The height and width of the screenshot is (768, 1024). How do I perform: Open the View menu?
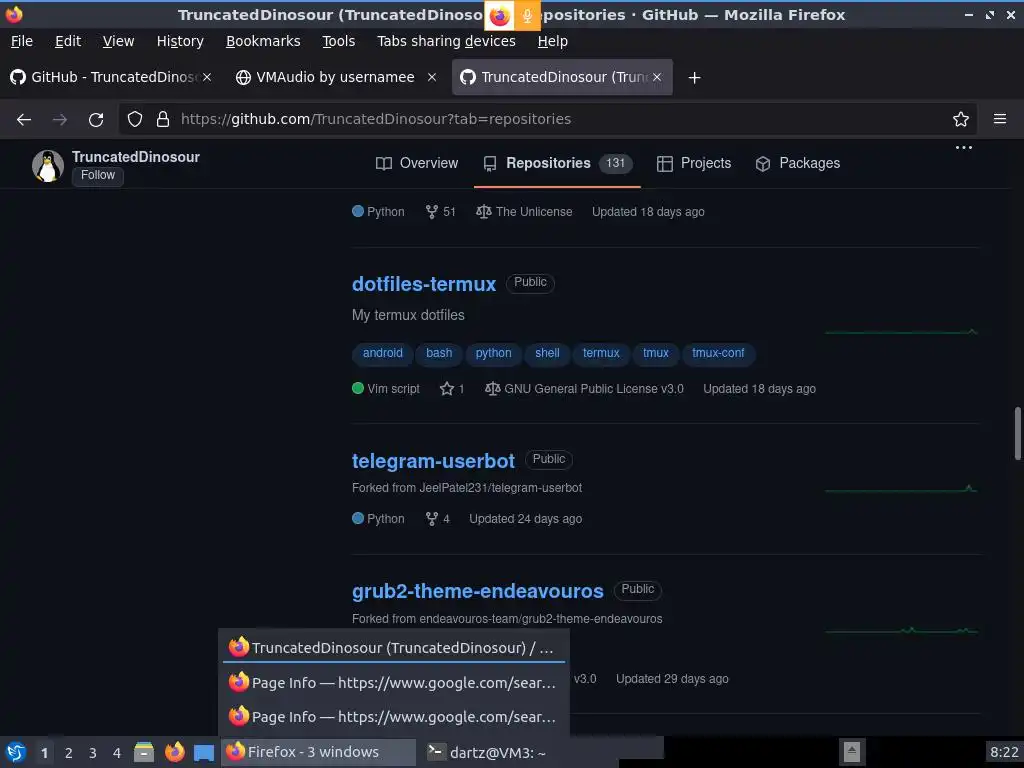click(118, 41)
